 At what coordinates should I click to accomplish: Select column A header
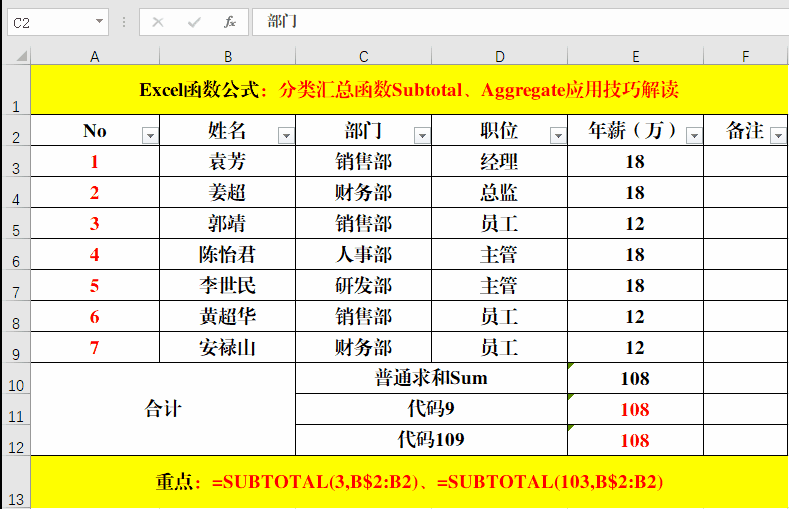(x=95, y=56)
